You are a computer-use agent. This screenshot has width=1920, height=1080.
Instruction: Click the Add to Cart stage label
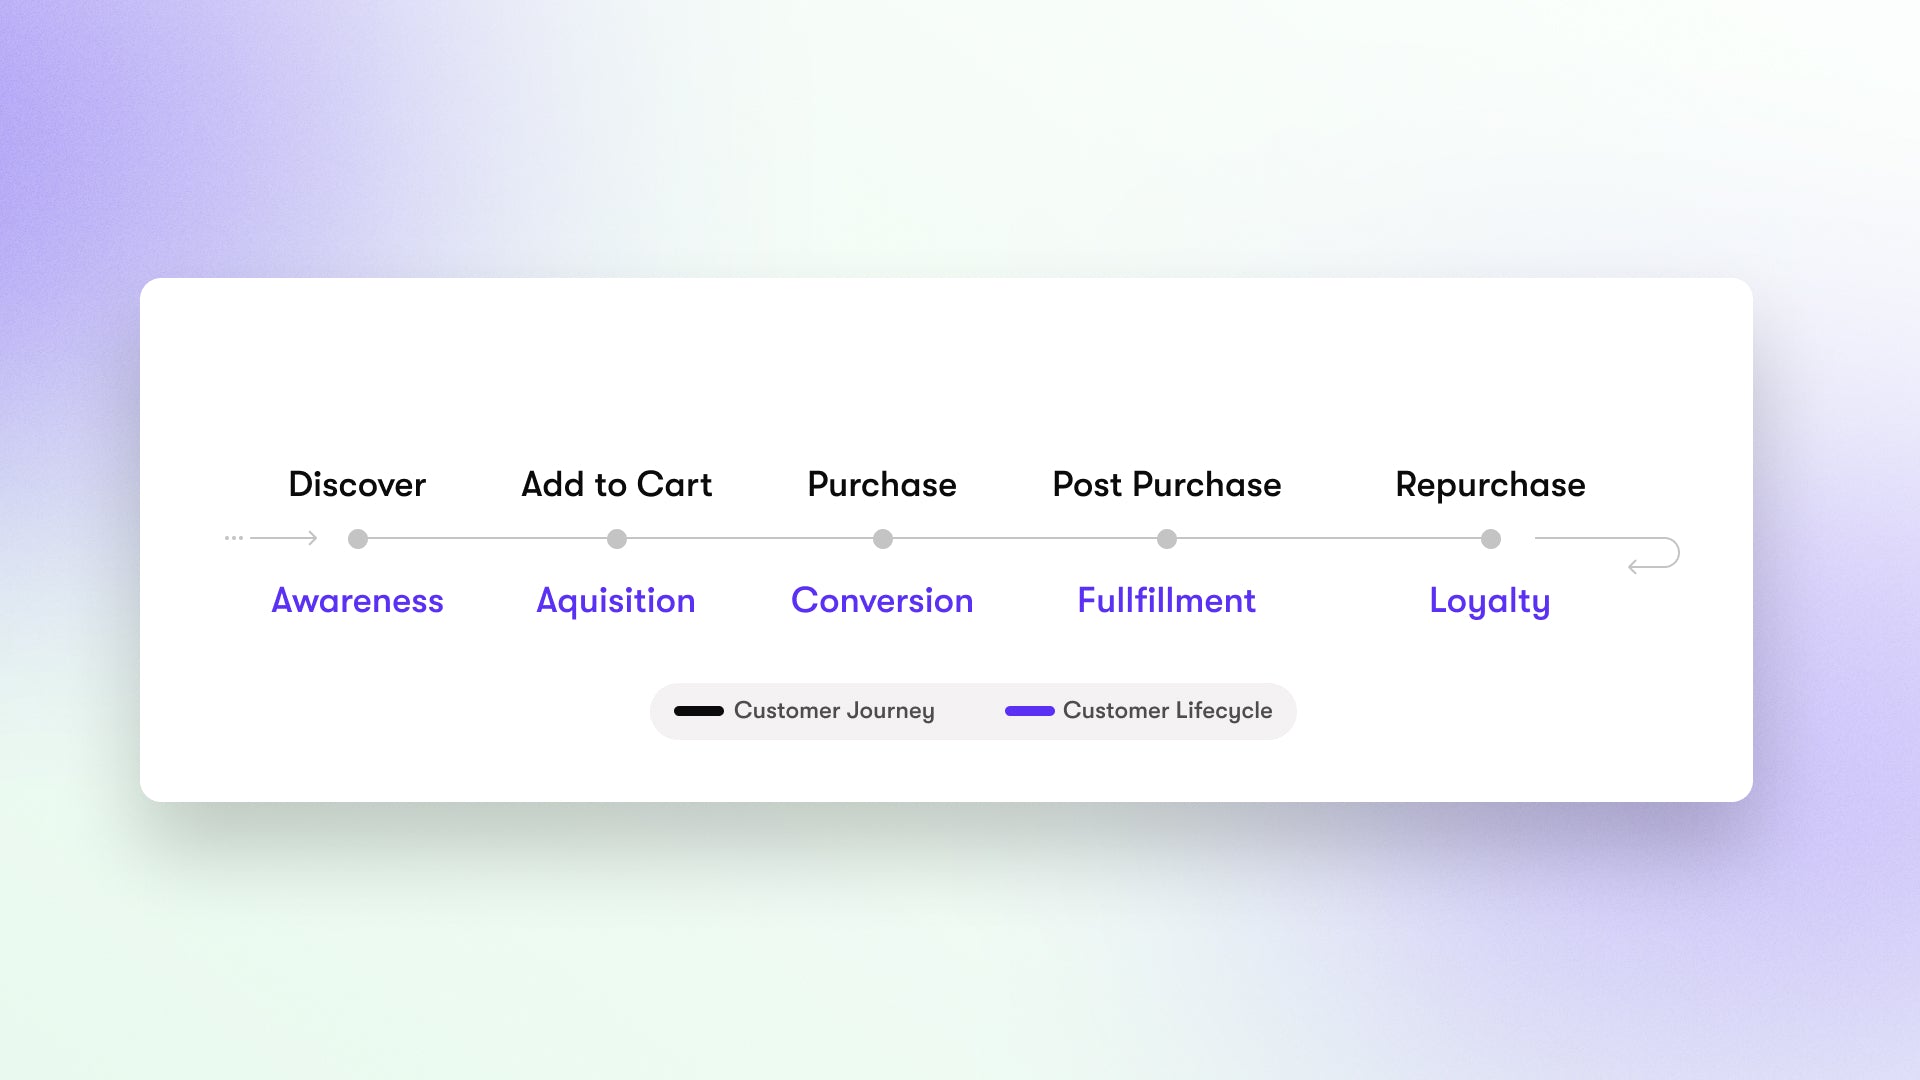616,484
